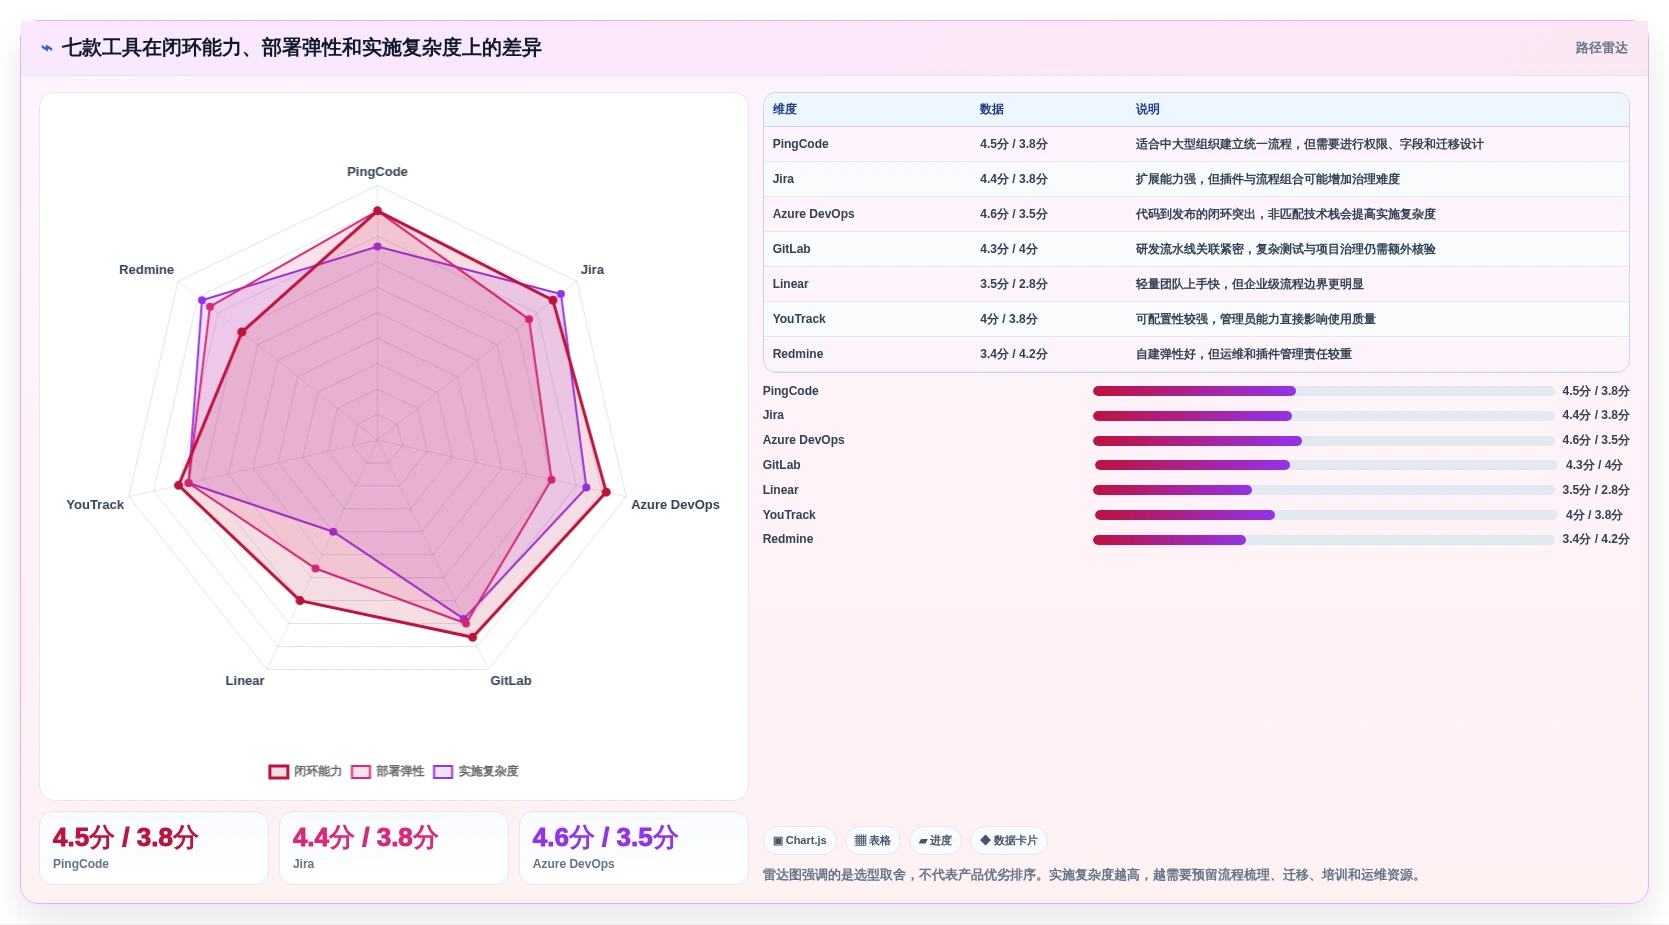This screenshot has height=925, width=1669.
Task: Click the PingCode row in the table
Action: click(x=1196, y=144)
